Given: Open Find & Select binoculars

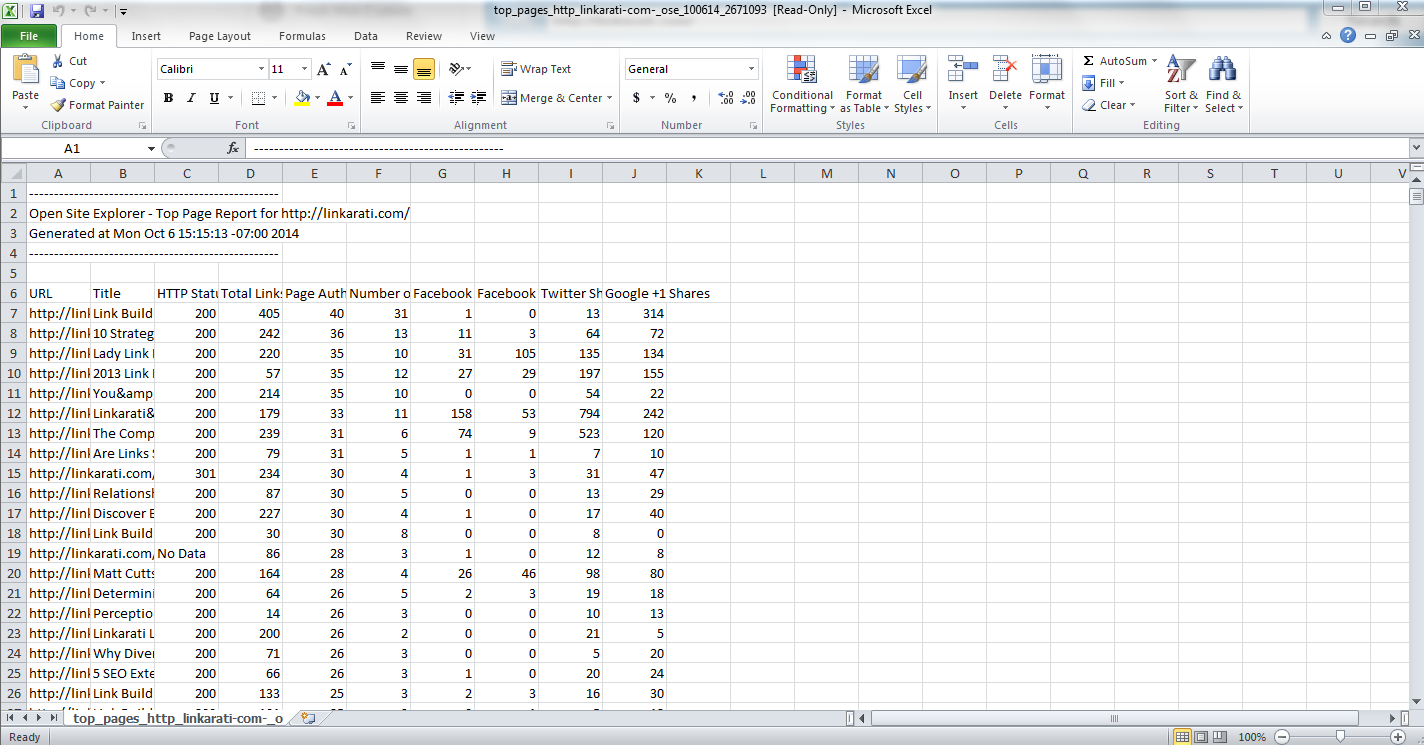Looking at the screenshot, I should [x=1223, y=85].
